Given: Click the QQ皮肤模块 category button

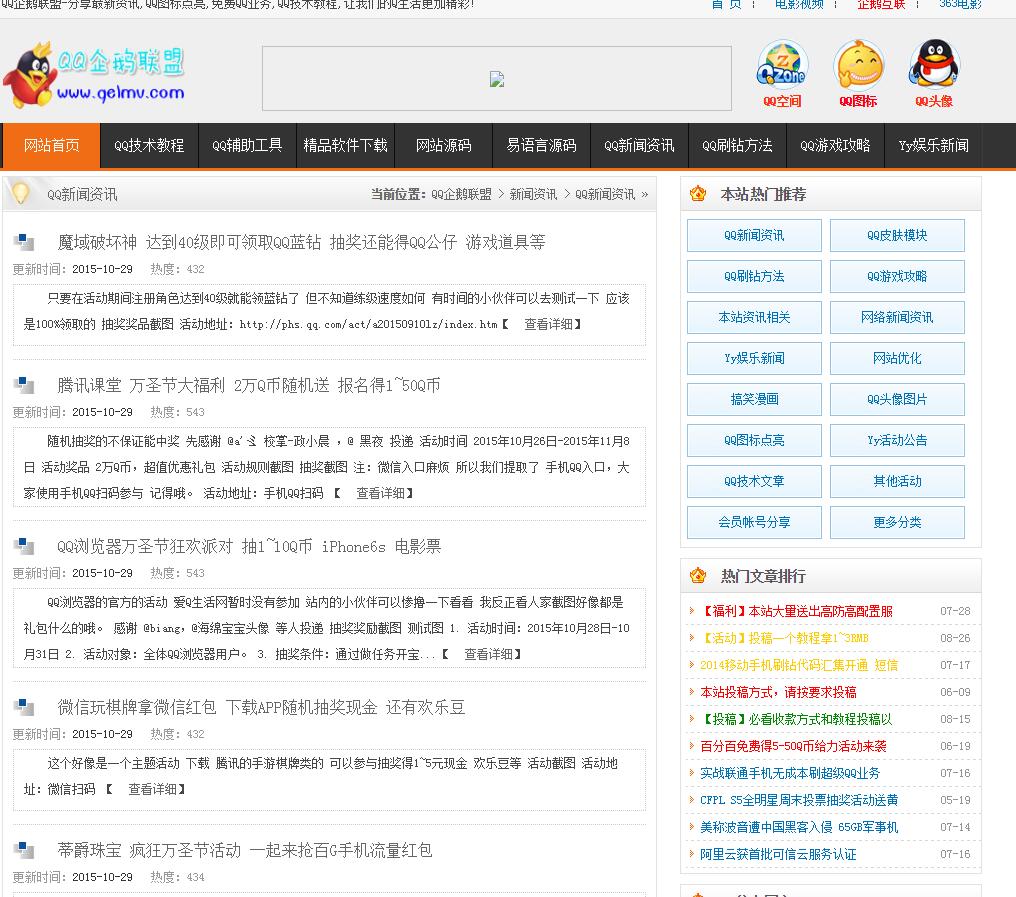Looking at the screenshot, I should 897,235.
